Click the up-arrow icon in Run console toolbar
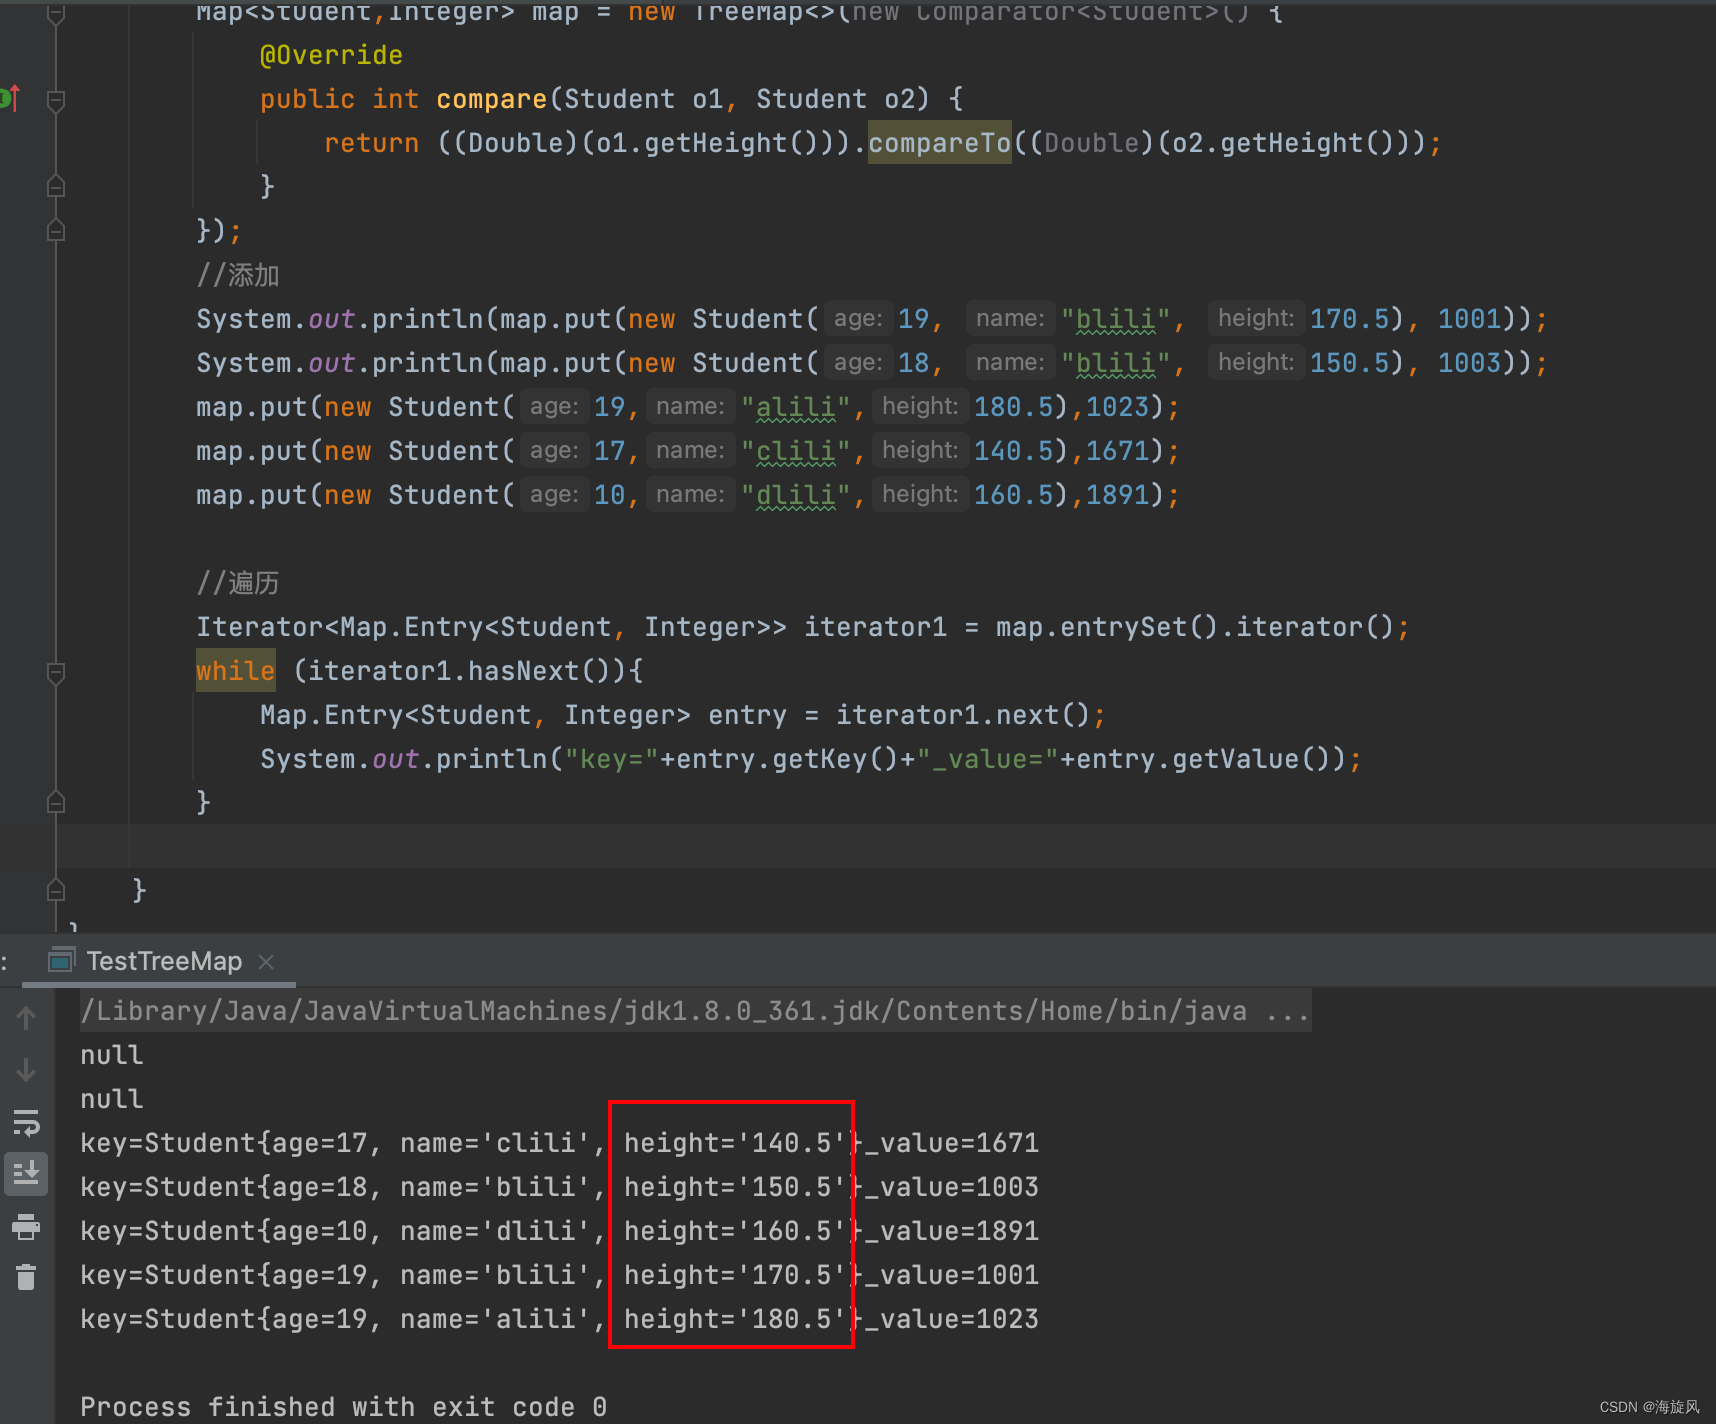The image size is (1716, 1424). pyautogui.click(x=26, y=1018)
